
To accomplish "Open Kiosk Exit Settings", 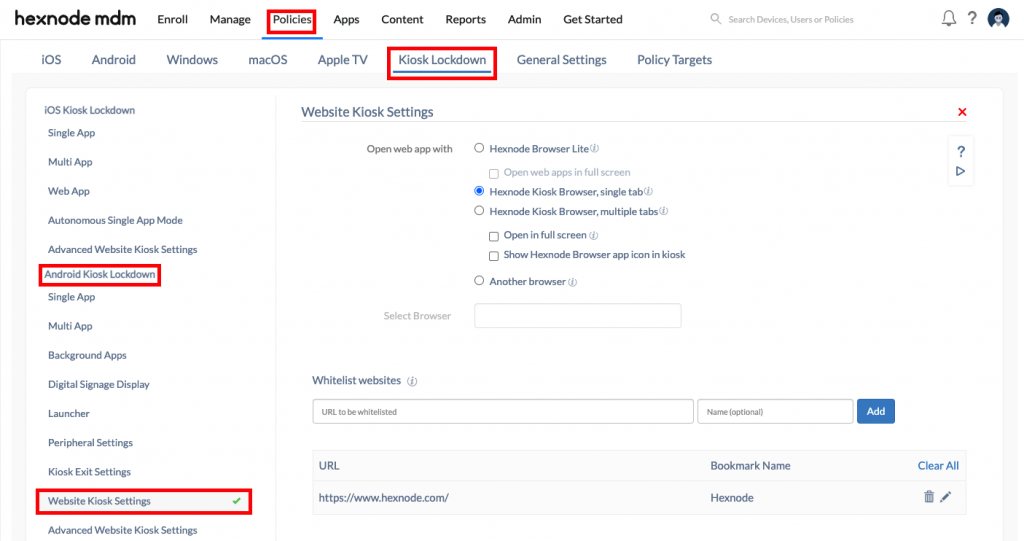I will (89, 472).
